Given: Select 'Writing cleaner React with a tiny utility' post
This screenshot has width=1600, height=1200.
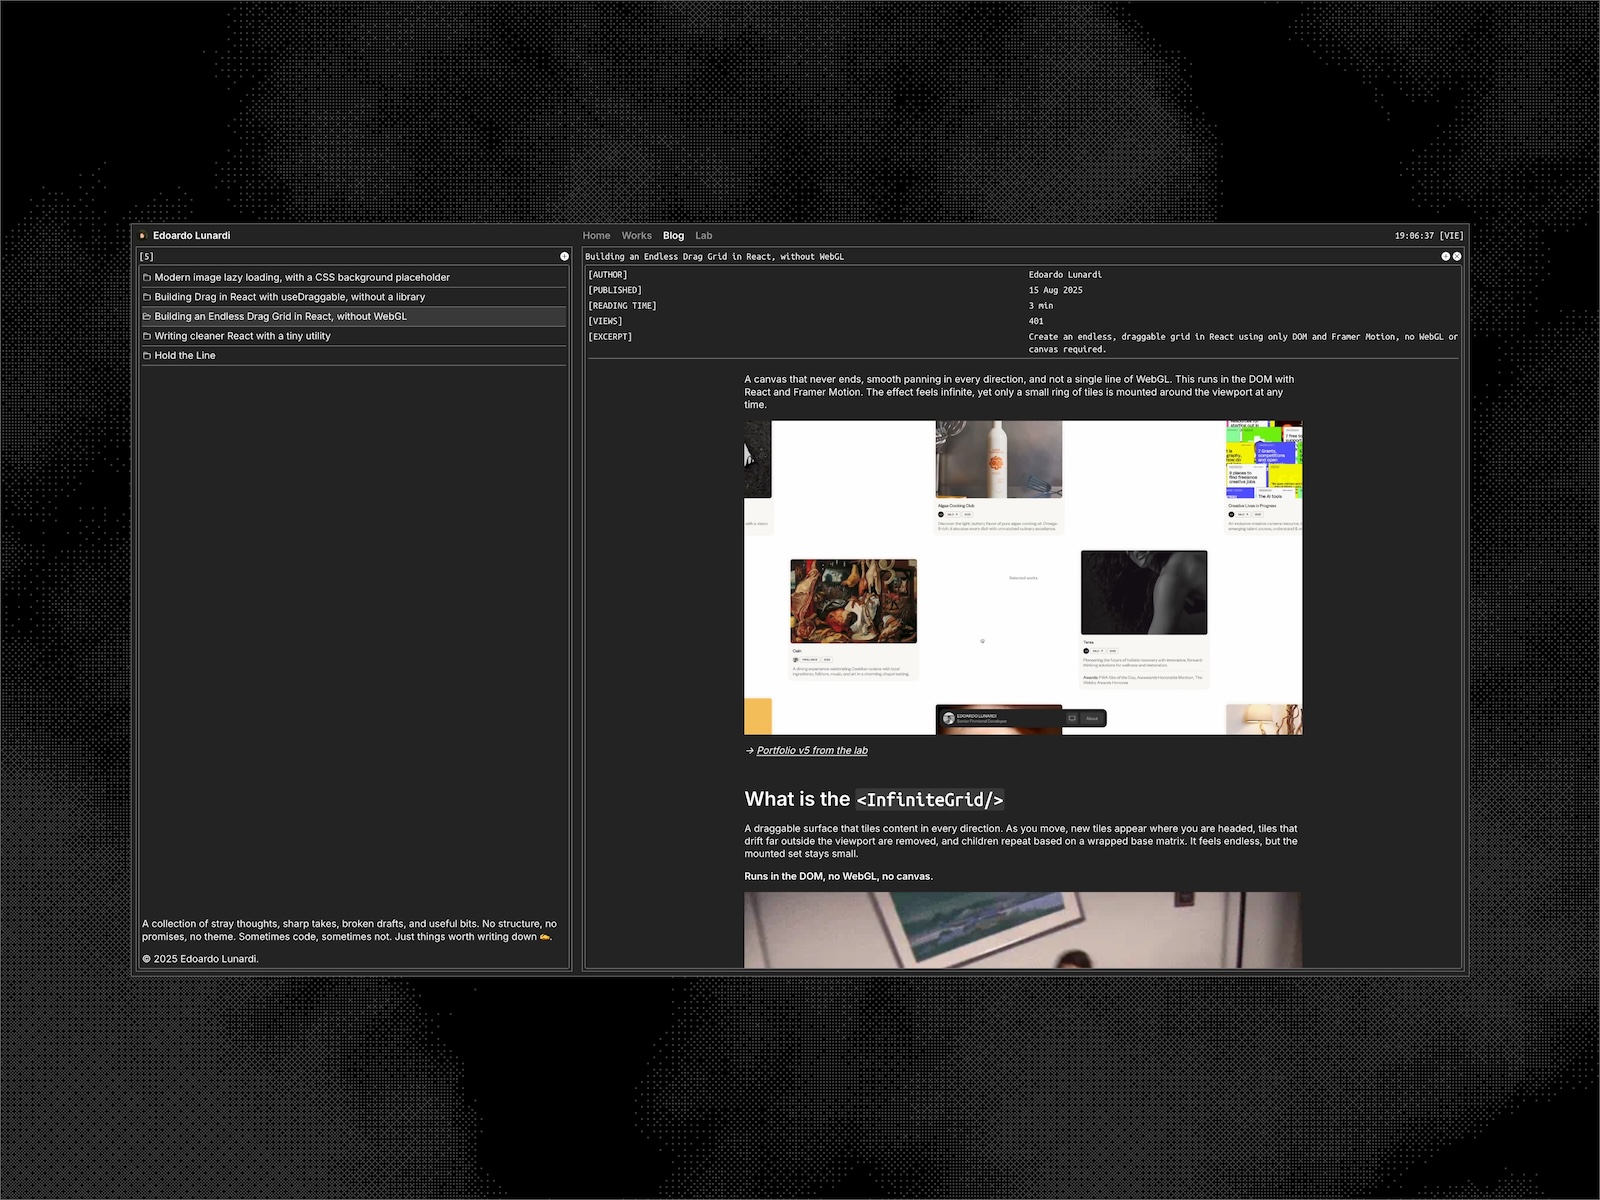Looking at the screenshot, I should tap(242, 336).
